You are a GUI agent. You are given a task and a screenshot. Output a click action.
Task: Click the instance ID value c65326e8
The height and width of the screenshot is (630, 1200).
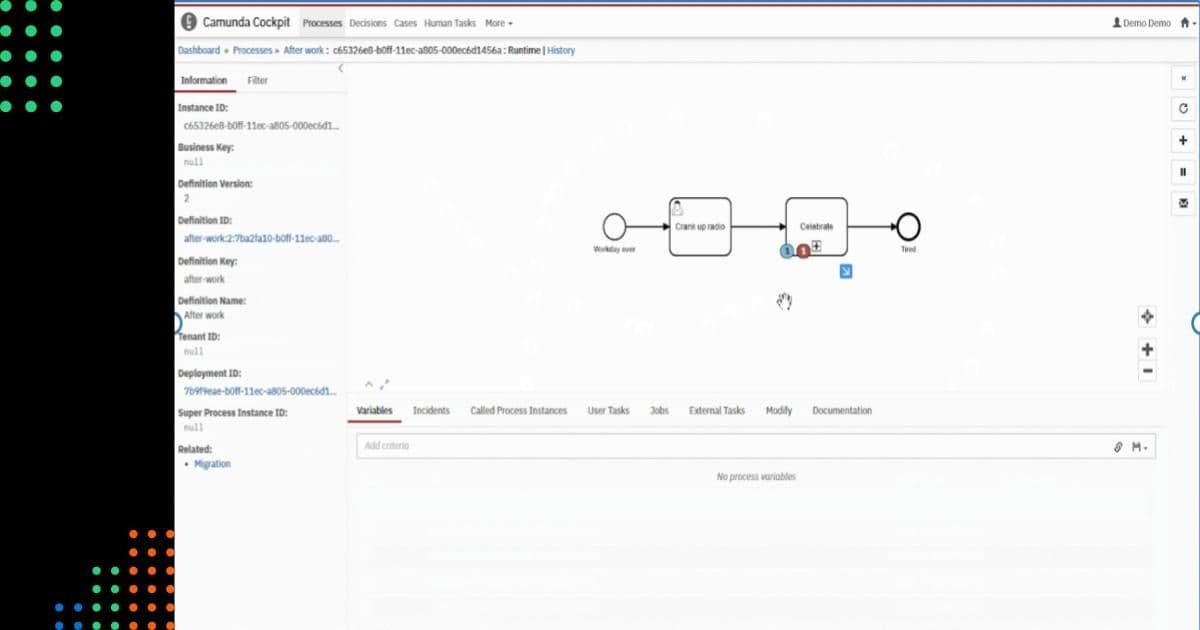click(261, 126)
